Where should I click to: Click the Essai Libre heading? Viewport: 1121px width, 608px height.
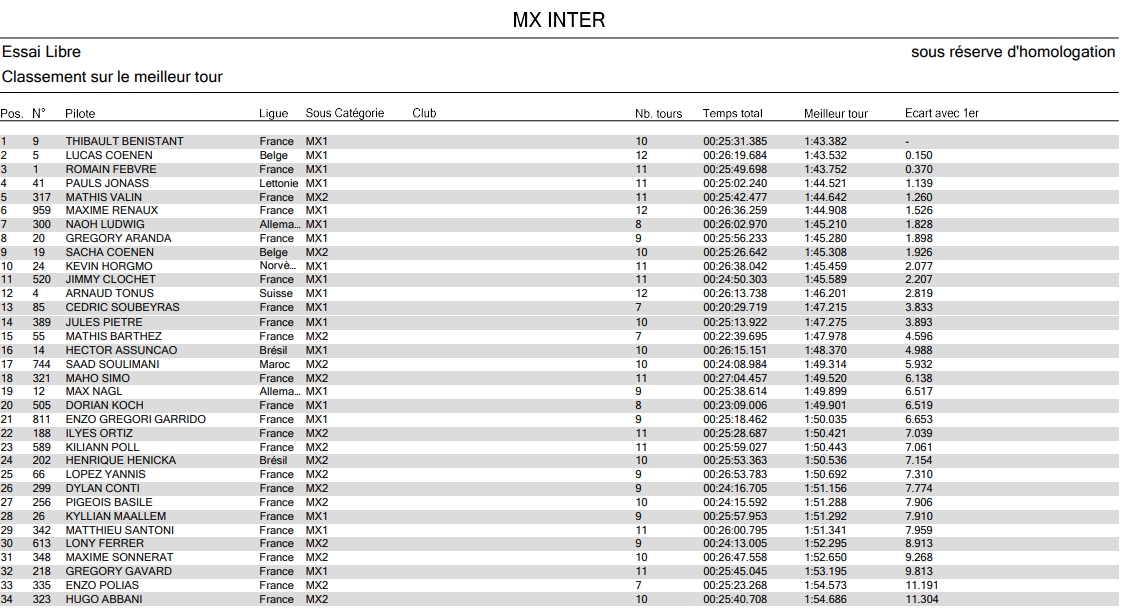coord(42,52)
